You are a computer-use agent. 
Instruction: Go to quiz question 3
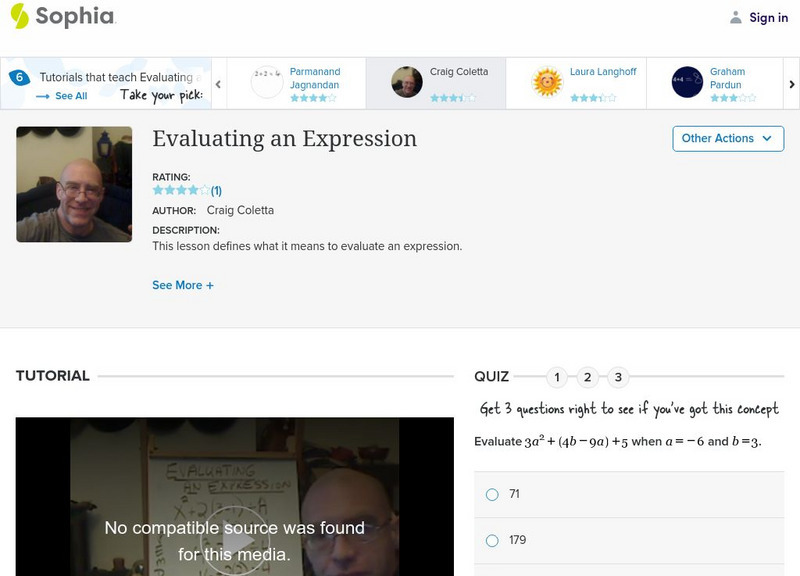[x=618, y=378]
